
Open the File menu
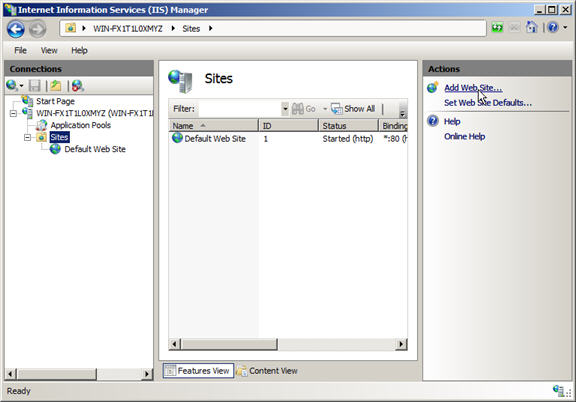20,50
